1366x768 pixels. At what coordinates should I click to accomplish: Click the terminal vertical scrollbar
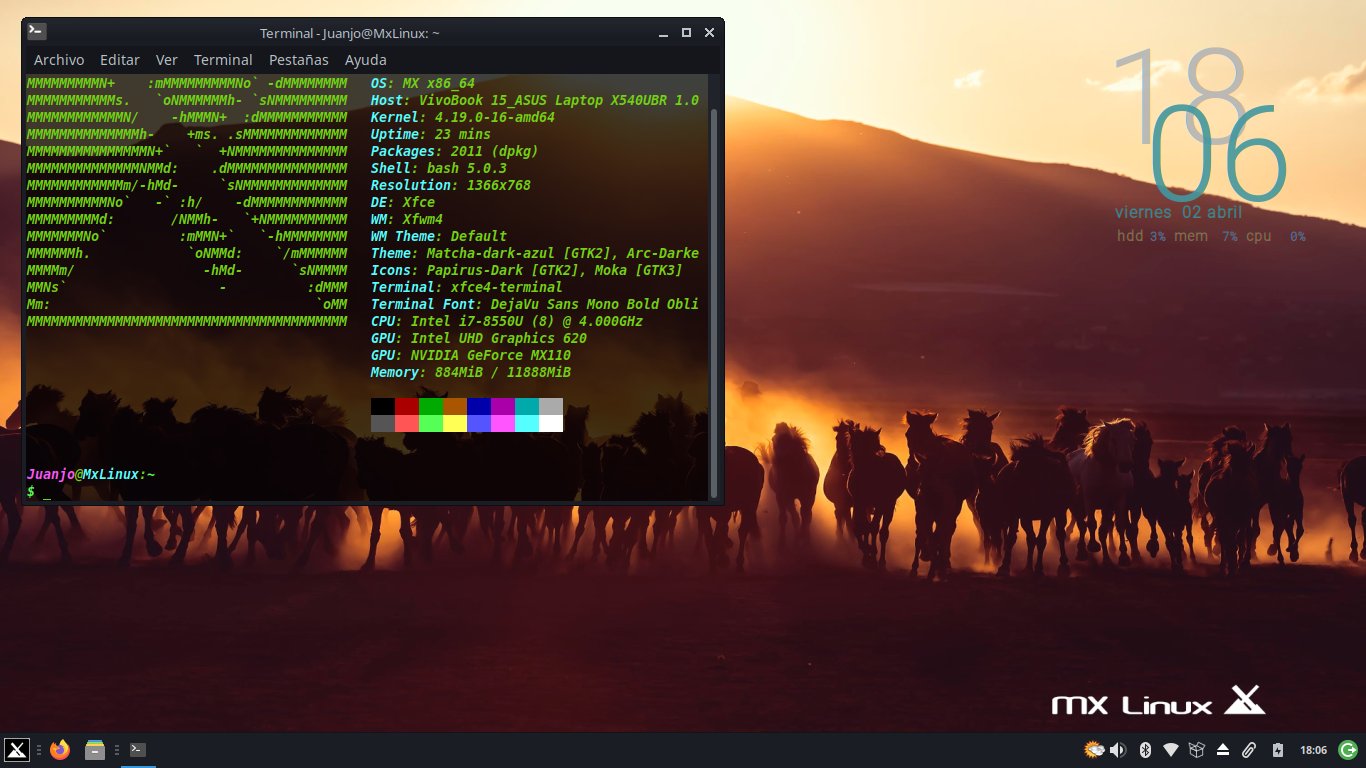pos(713,300)
